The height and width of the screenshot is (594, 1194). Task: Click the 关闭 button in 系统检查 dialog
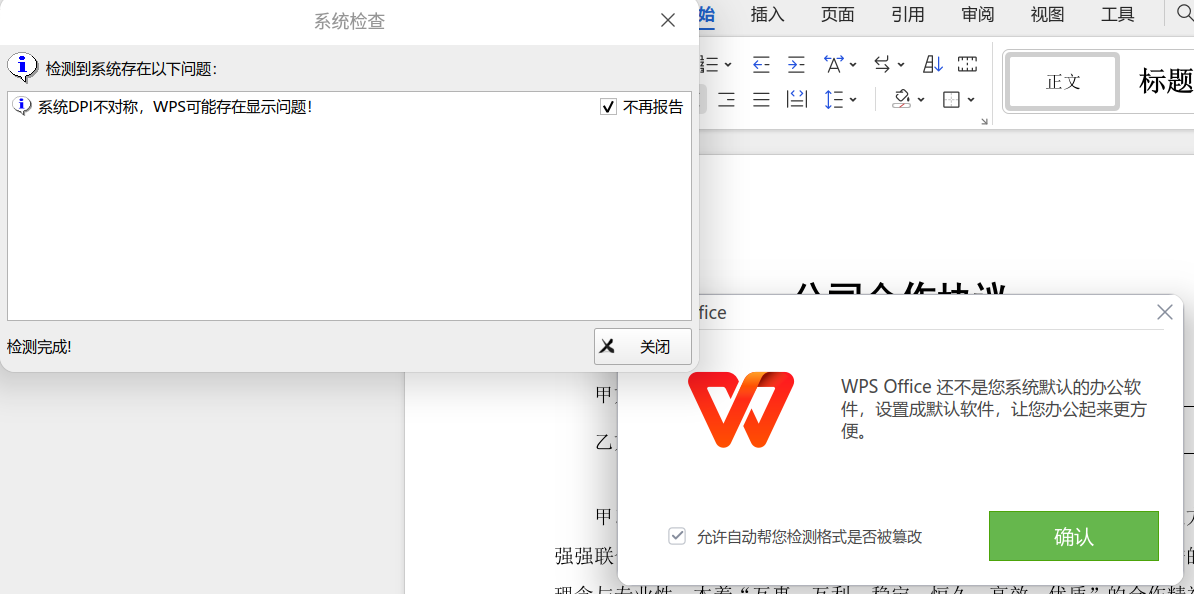(x=643, y=346)
